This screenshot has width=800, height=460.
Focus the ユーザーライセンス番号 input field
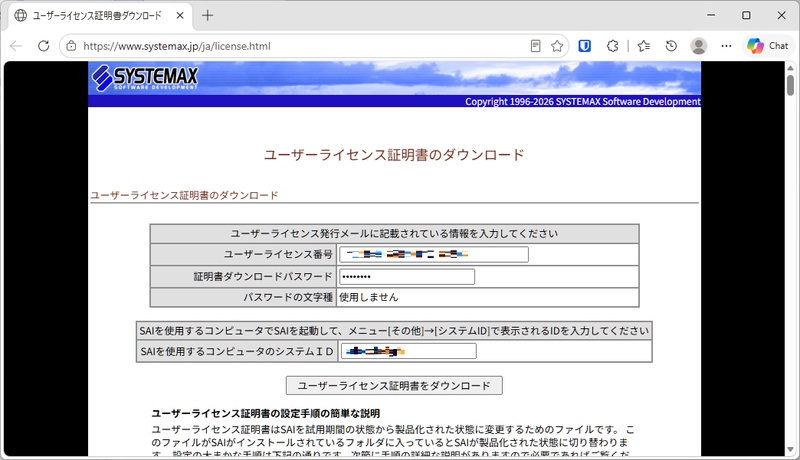434,254
